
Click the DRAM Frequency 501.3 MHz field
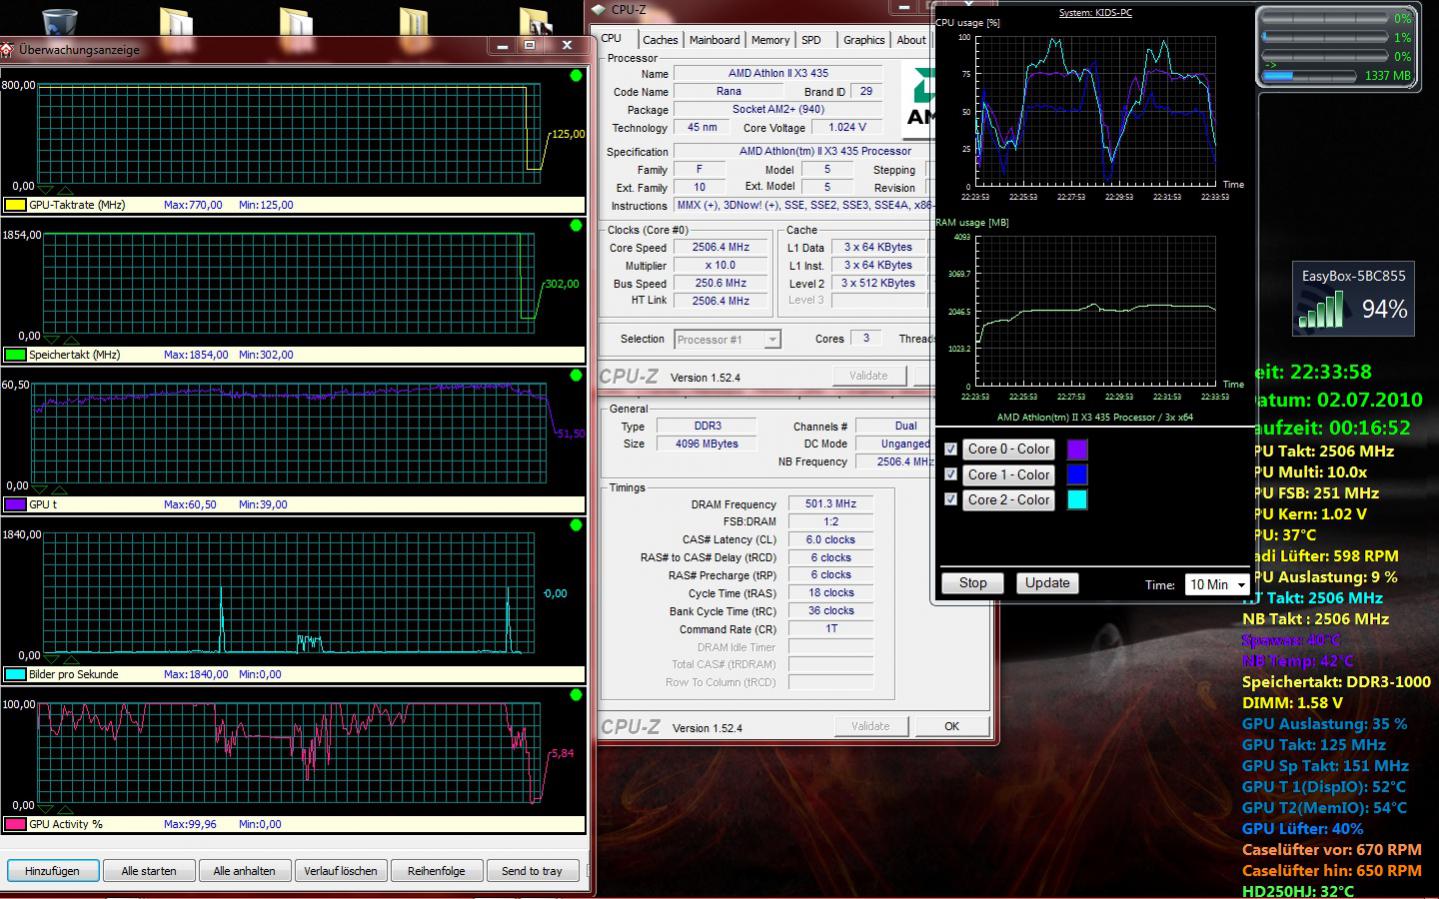tap(831, 504)
